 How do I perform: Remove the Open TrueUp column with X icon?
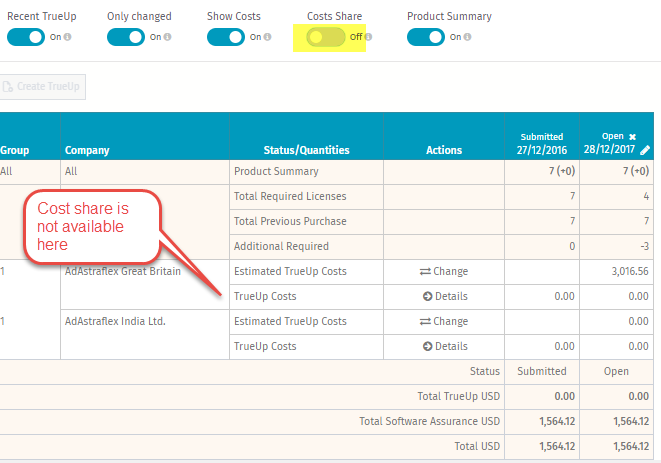(632, 137)
